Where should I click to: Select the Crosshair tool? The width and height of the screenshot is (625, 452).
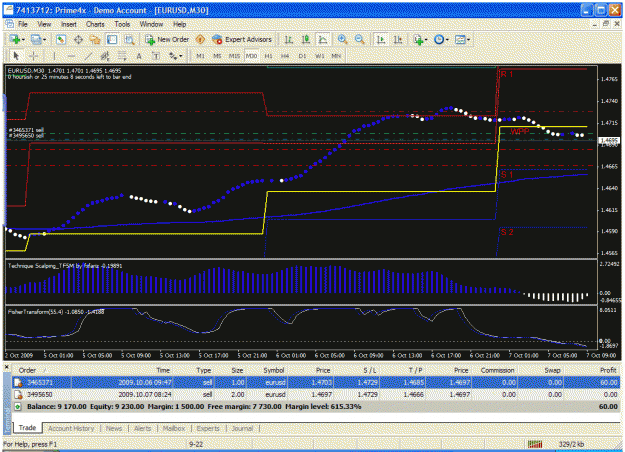(33, 56)
